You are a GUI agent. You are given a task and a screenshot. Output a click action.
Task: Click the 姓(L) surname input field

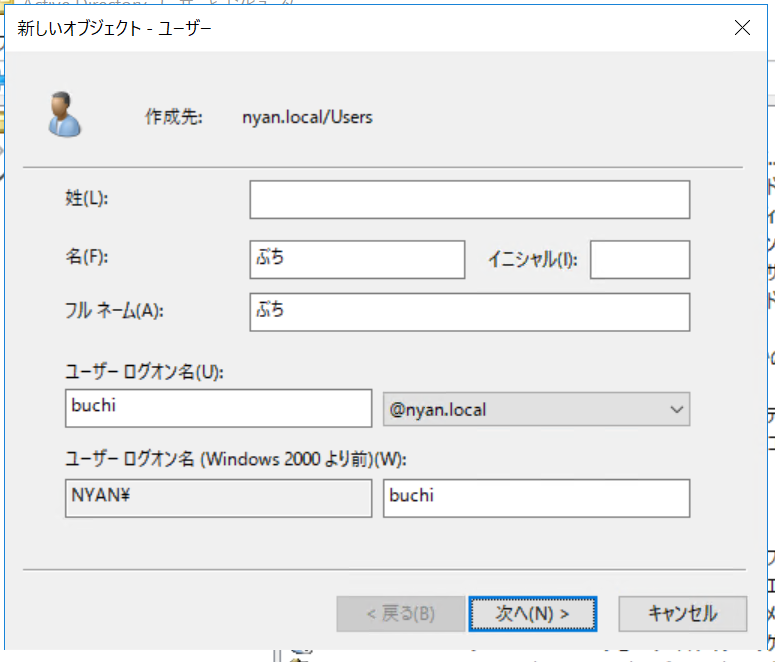(x=469, y=199)
